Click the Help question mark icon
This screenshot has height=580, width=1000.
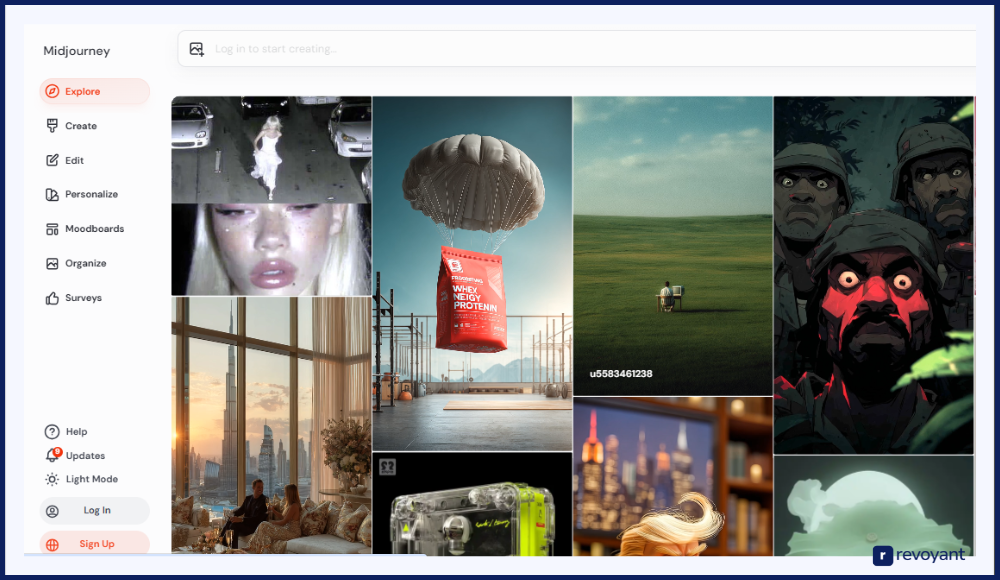tap(53, 432)
